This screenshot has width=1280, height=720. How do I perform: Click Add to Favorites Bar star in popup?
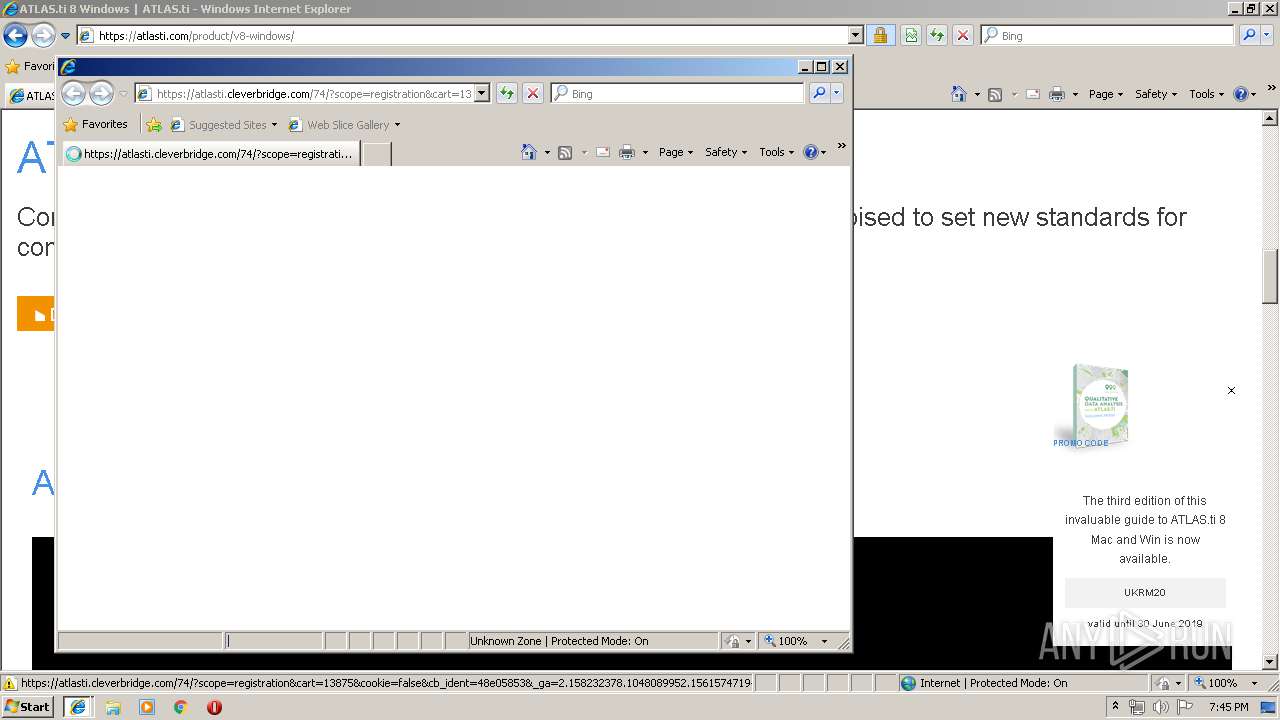[x=154, y=125]
